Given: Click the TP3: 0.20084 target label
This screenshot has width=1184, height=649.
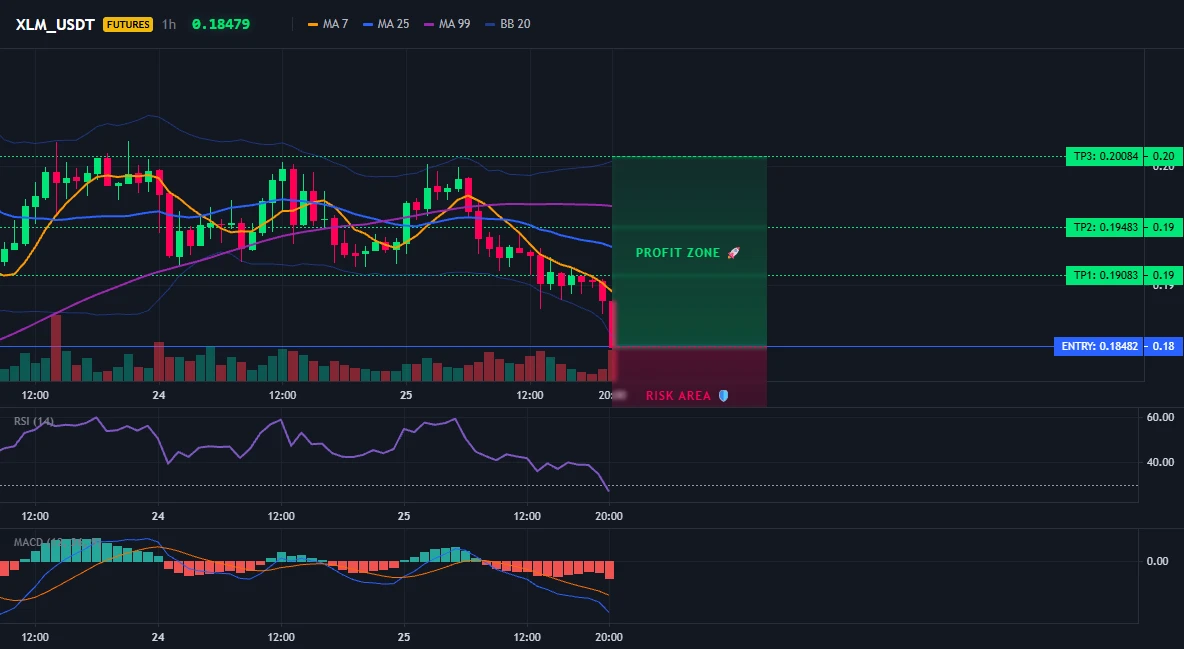Looking at the screenshot, I should point(1105,156).
